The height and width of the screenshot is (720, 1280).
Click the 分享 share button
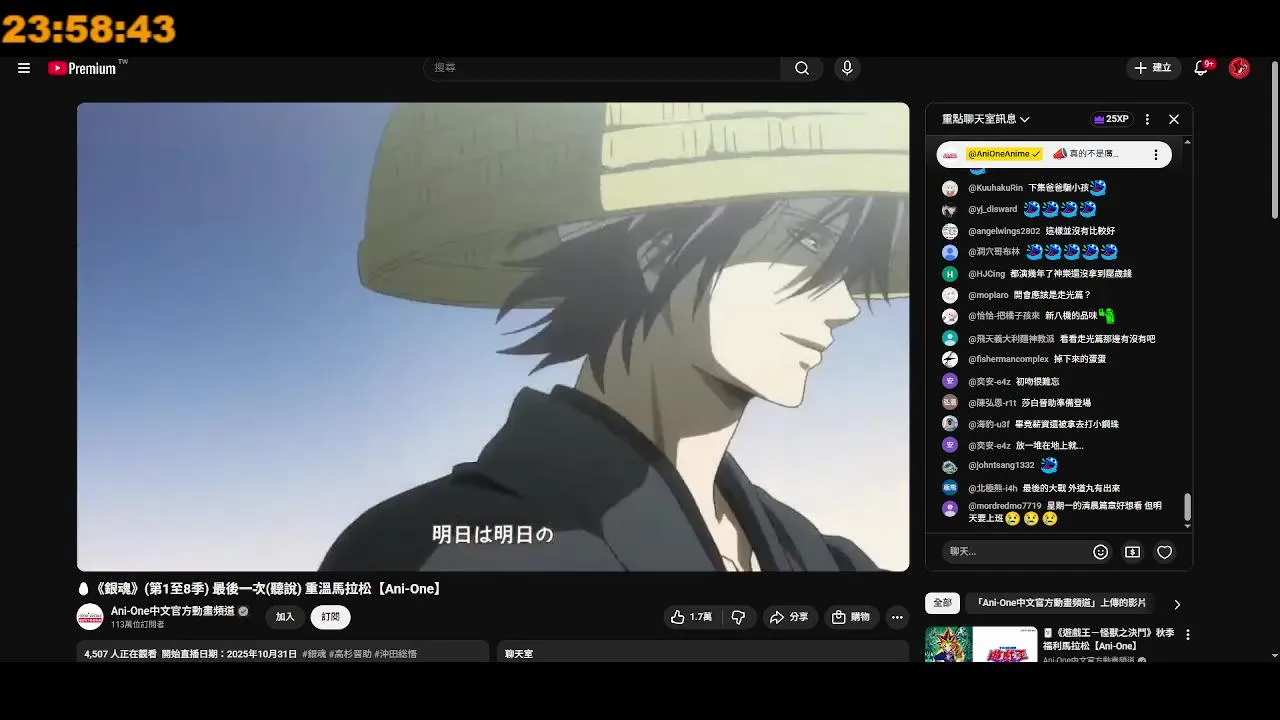point(789,617)
